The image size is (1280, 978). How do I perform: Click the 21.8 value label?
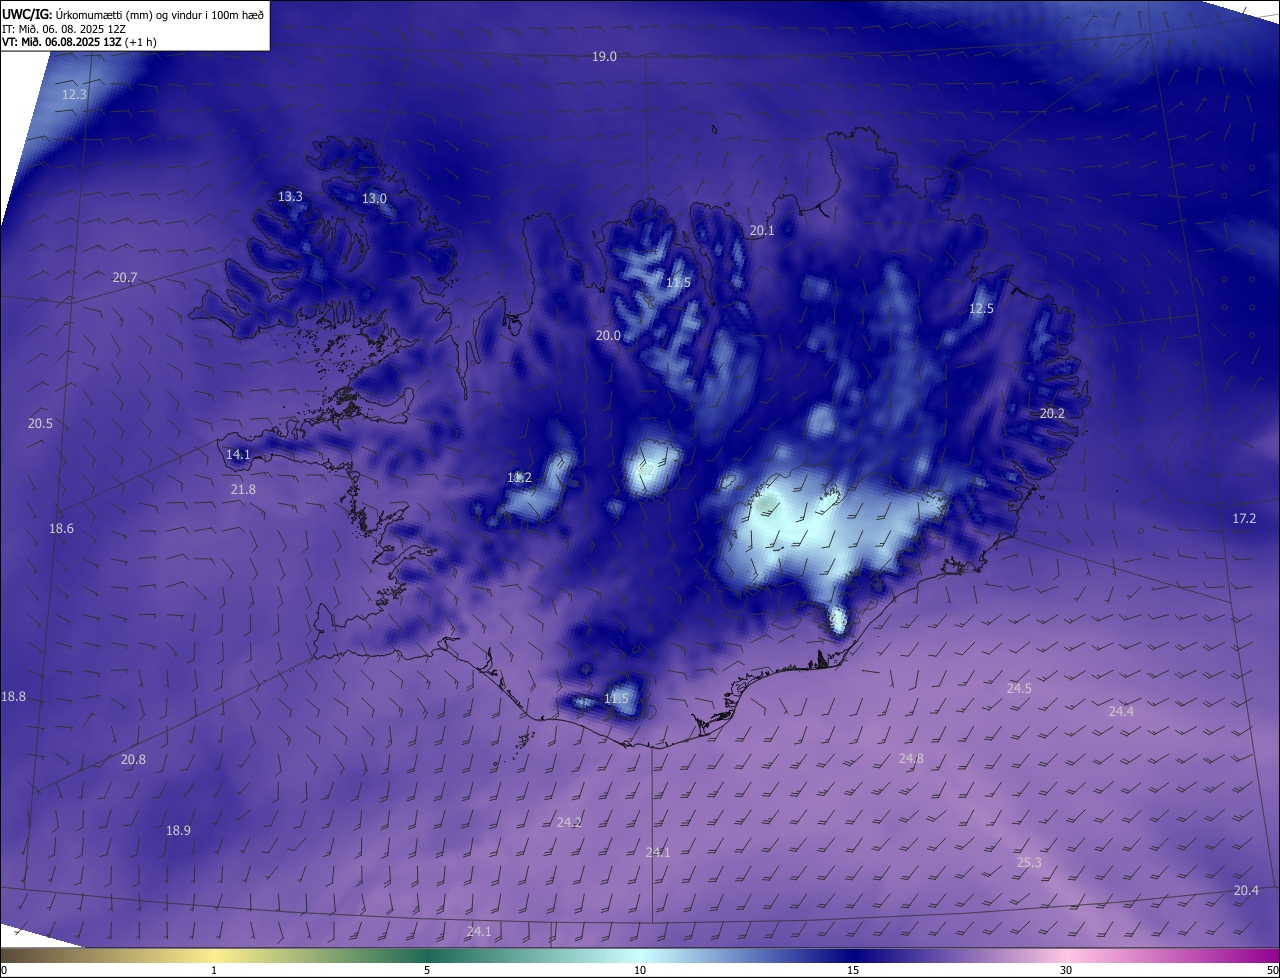click(x=243, y=490)
